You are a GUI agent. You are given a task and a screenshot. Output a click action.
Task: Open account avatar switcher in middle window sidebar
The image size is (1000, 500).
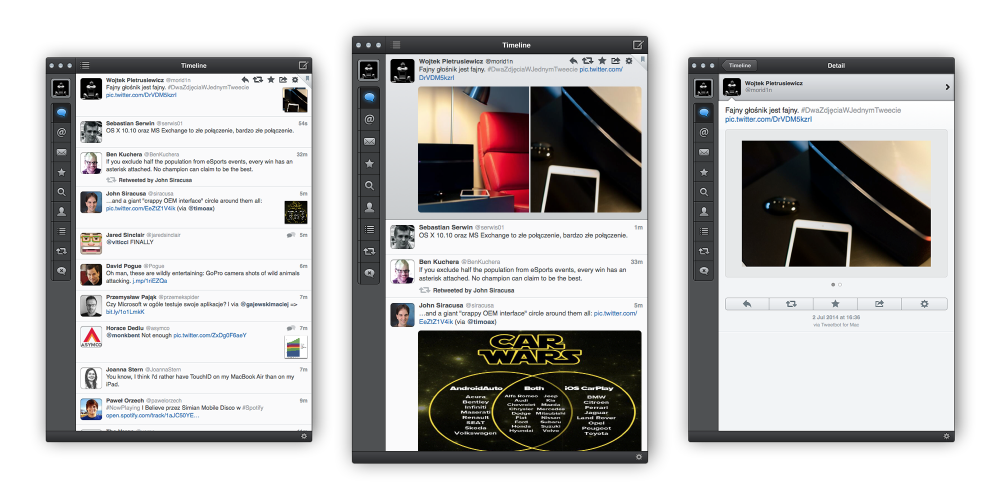[369, 70]
